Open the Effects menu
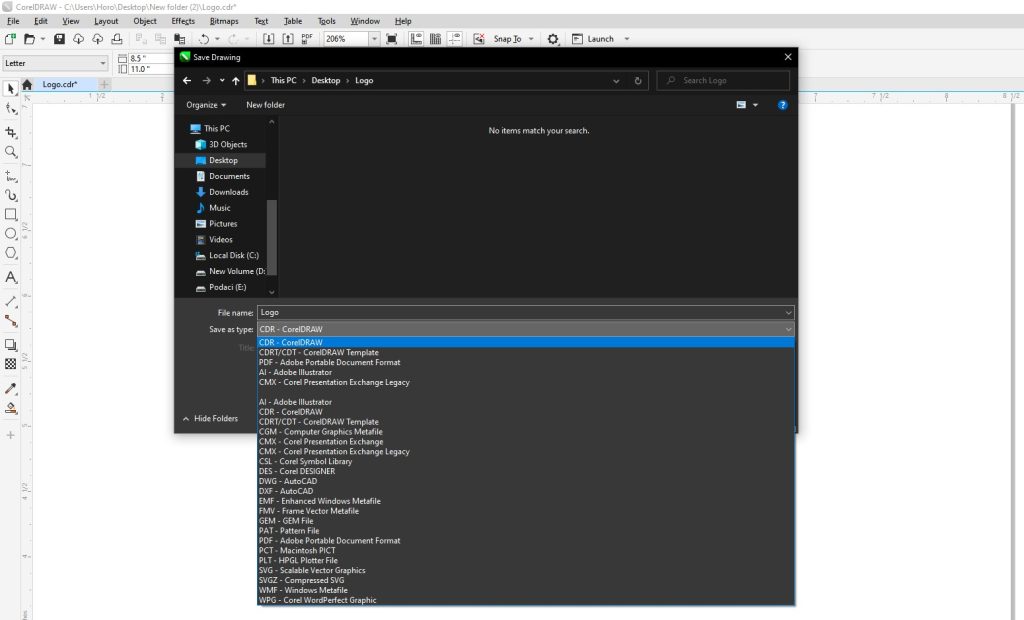Image resolution: width=1024 pixels, height=620 pixels. [183, 21]
